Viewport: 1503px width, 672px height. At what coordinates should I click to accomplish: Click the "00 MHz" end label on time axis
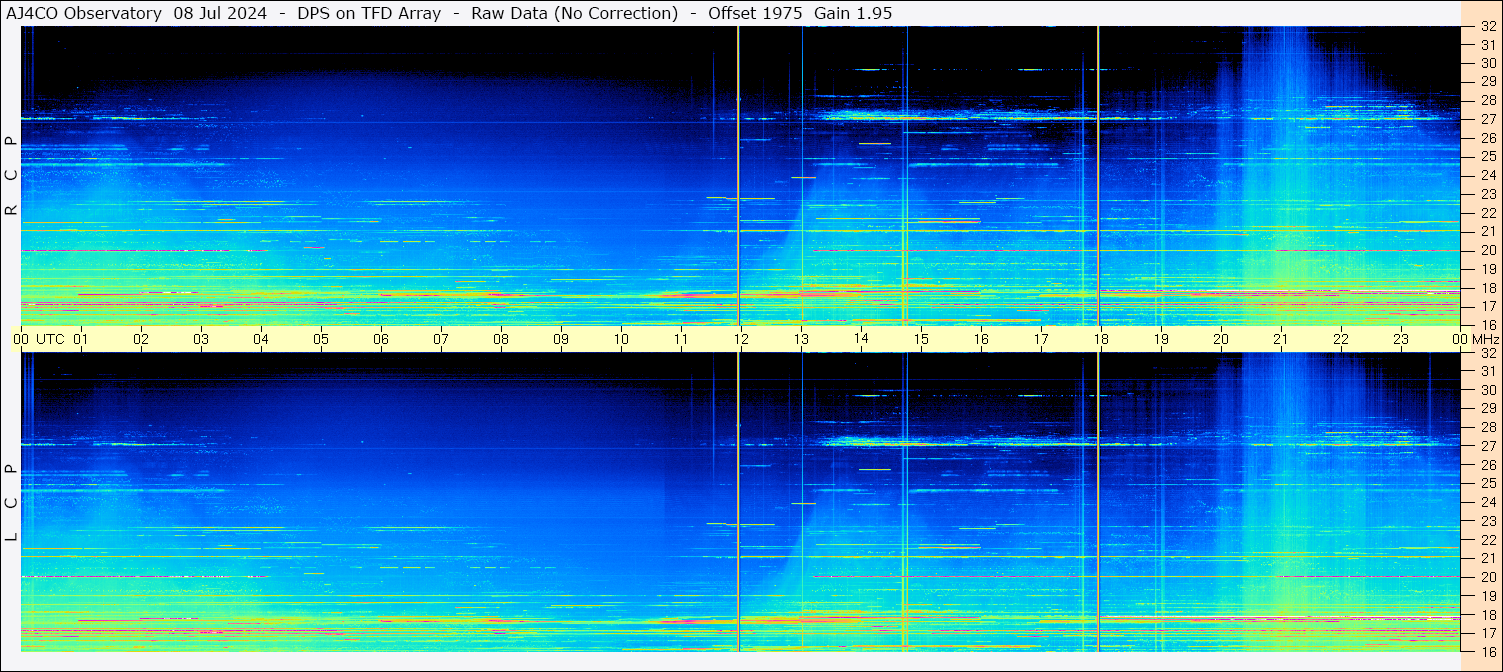(1476, 339)
